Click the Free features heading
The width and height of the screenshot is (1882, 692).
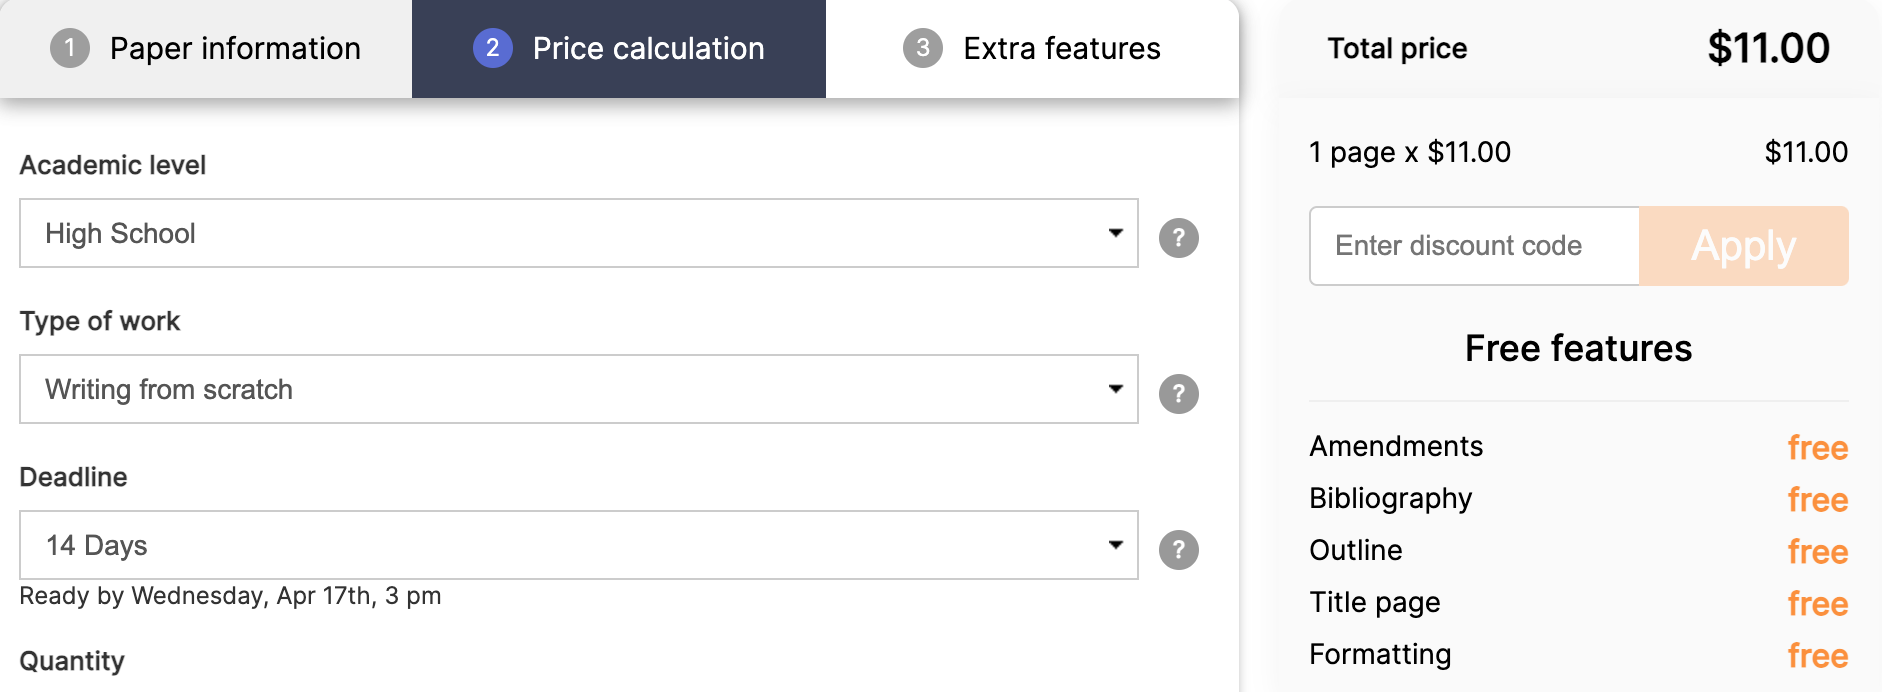1578,349
